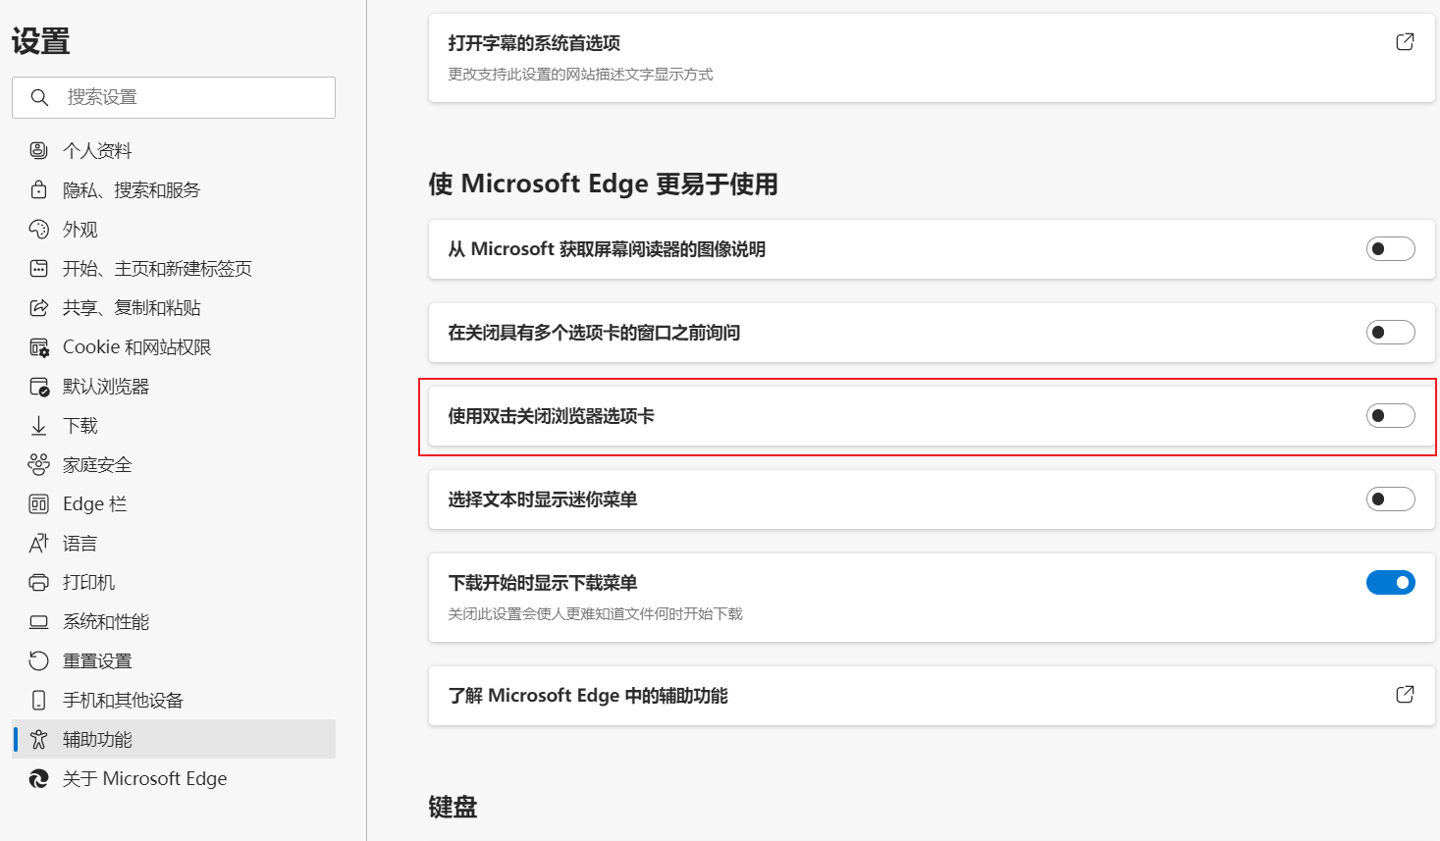
Task: Enable 从 Microsoft 获取屏幕阅读器的图像说明
Action: [x=1391, y=248]
